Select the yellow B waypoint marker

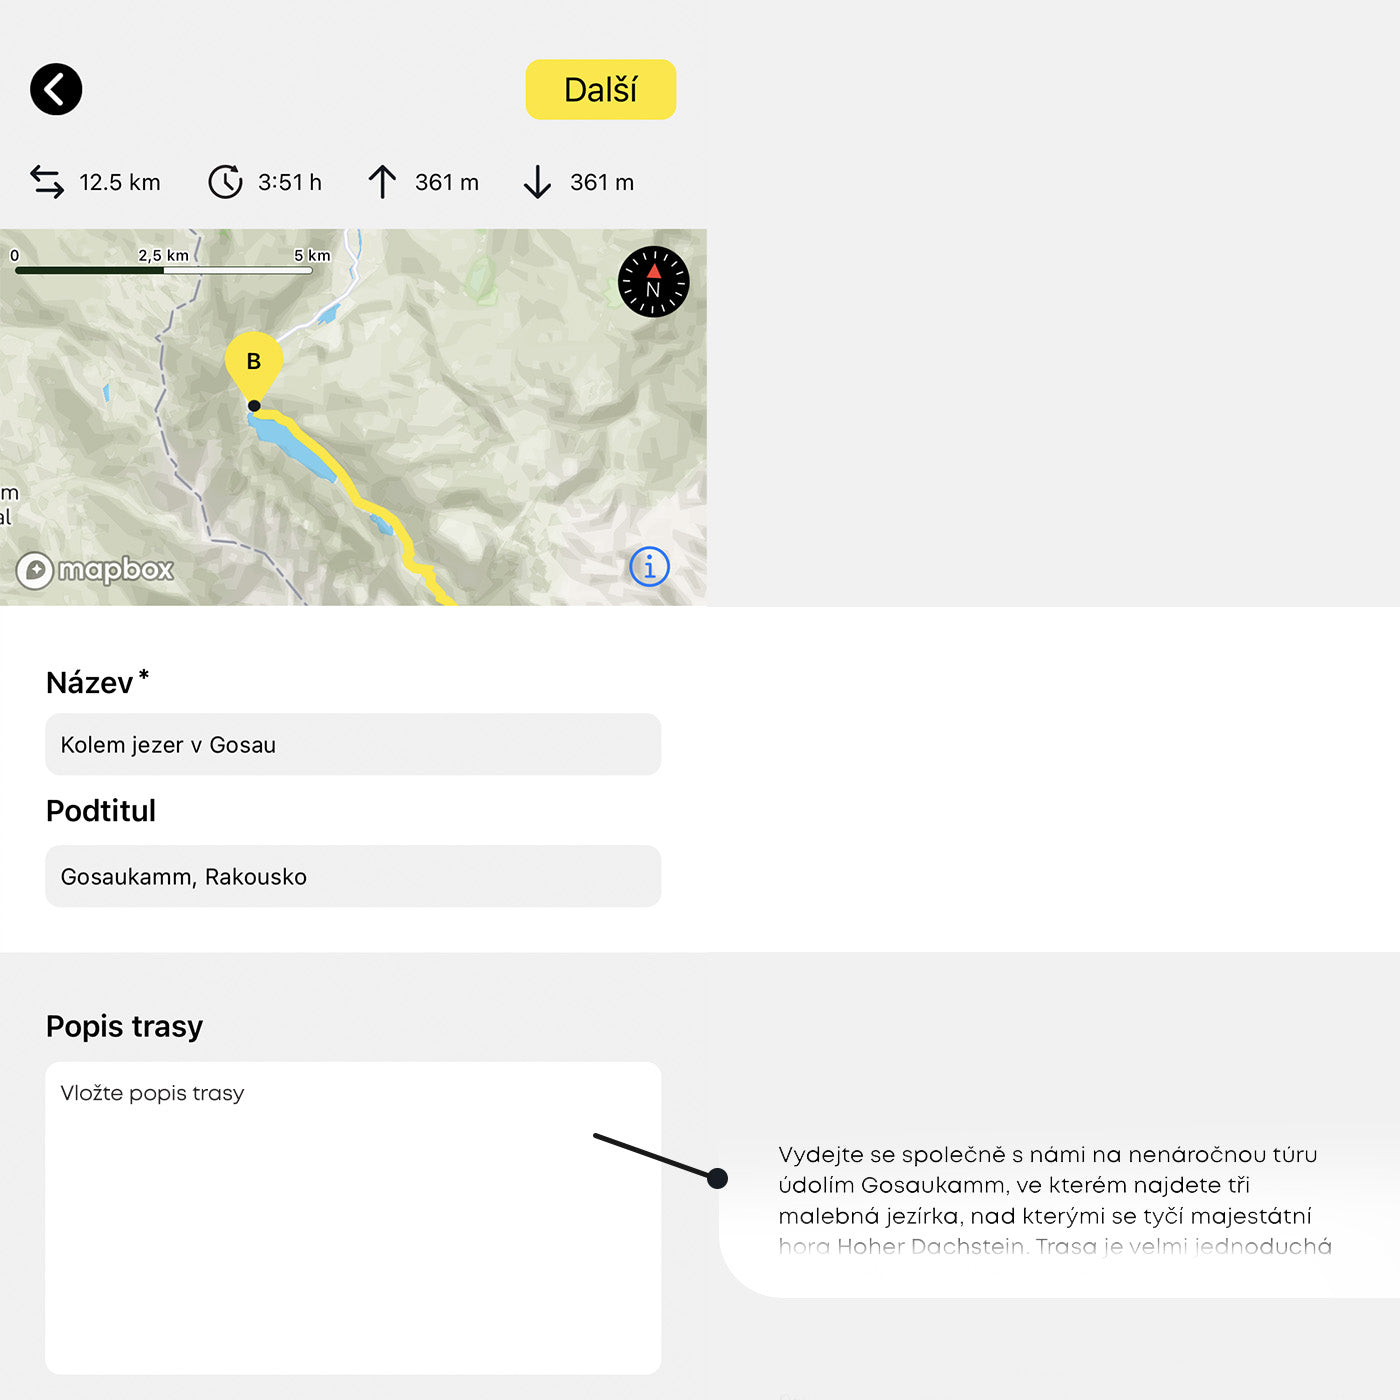coord(254,364)
